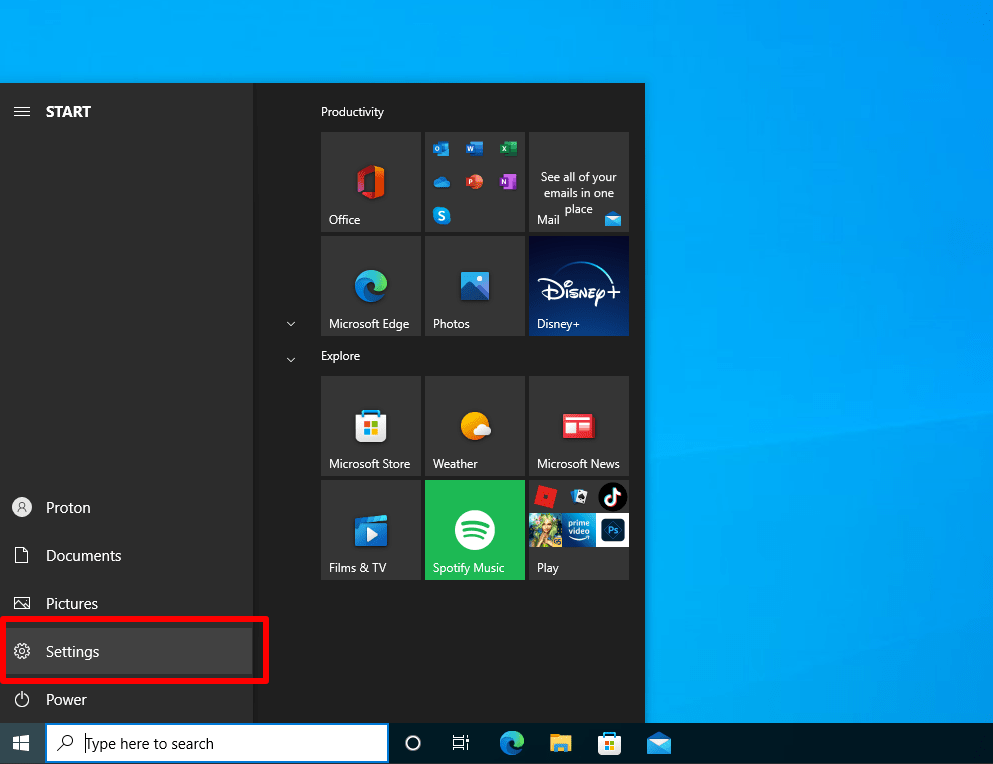Open Cortana from the taskbar
993x764 pixels.
(x=413, y=743)
